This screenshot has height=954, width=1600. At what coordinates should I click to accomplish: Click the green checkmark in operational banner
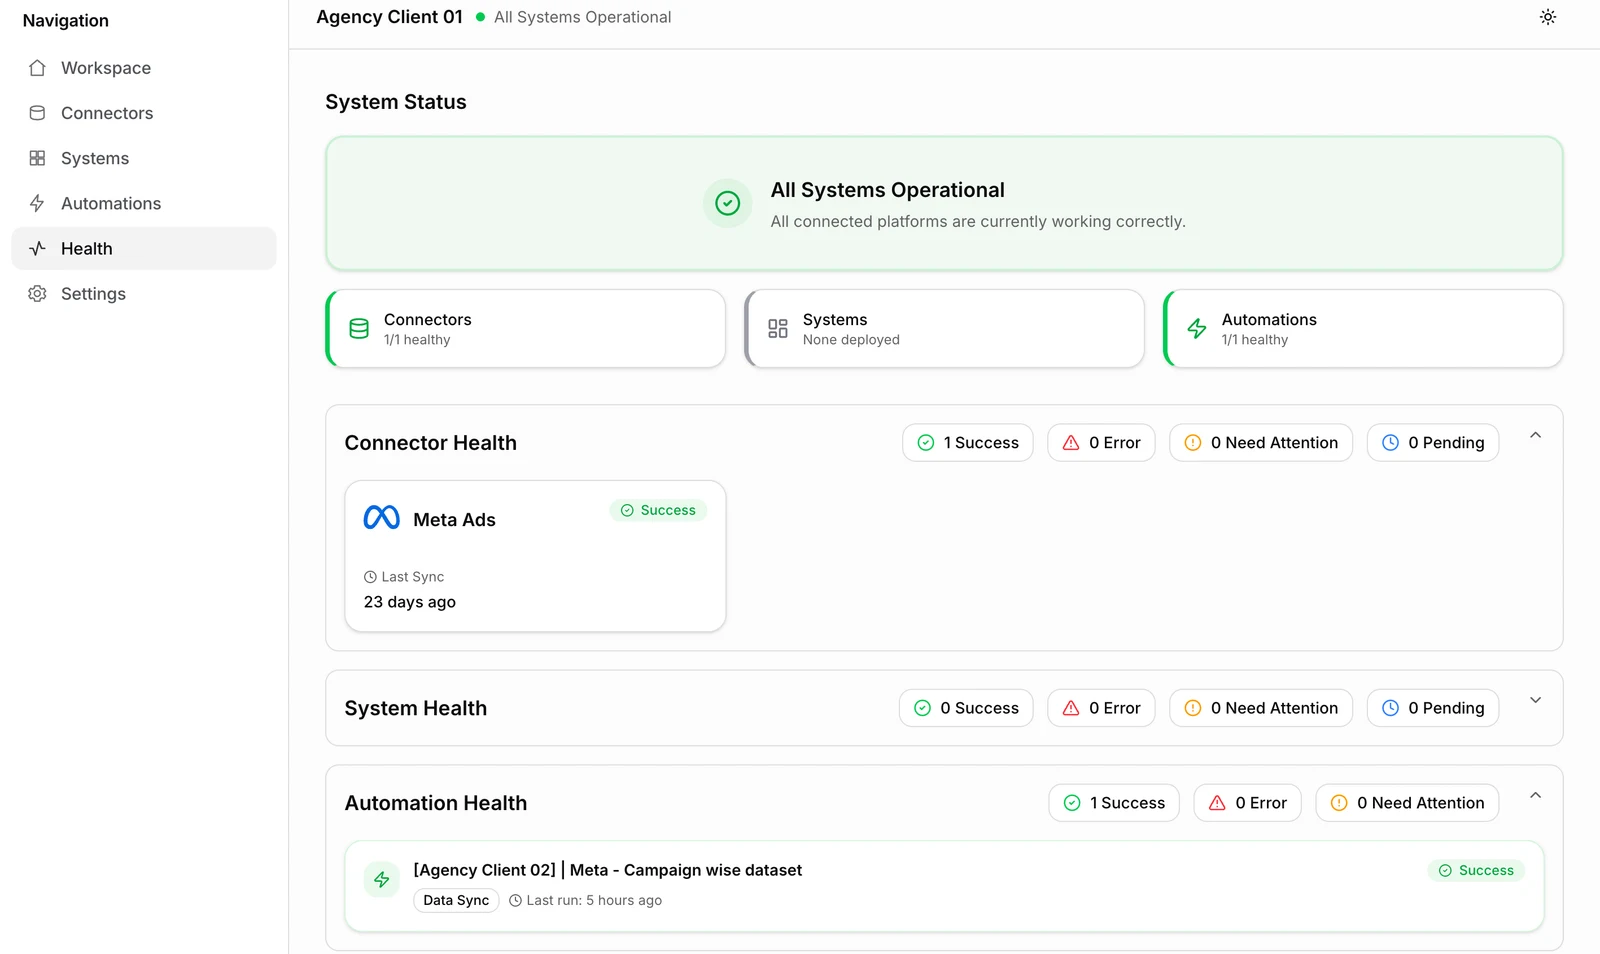728,203
